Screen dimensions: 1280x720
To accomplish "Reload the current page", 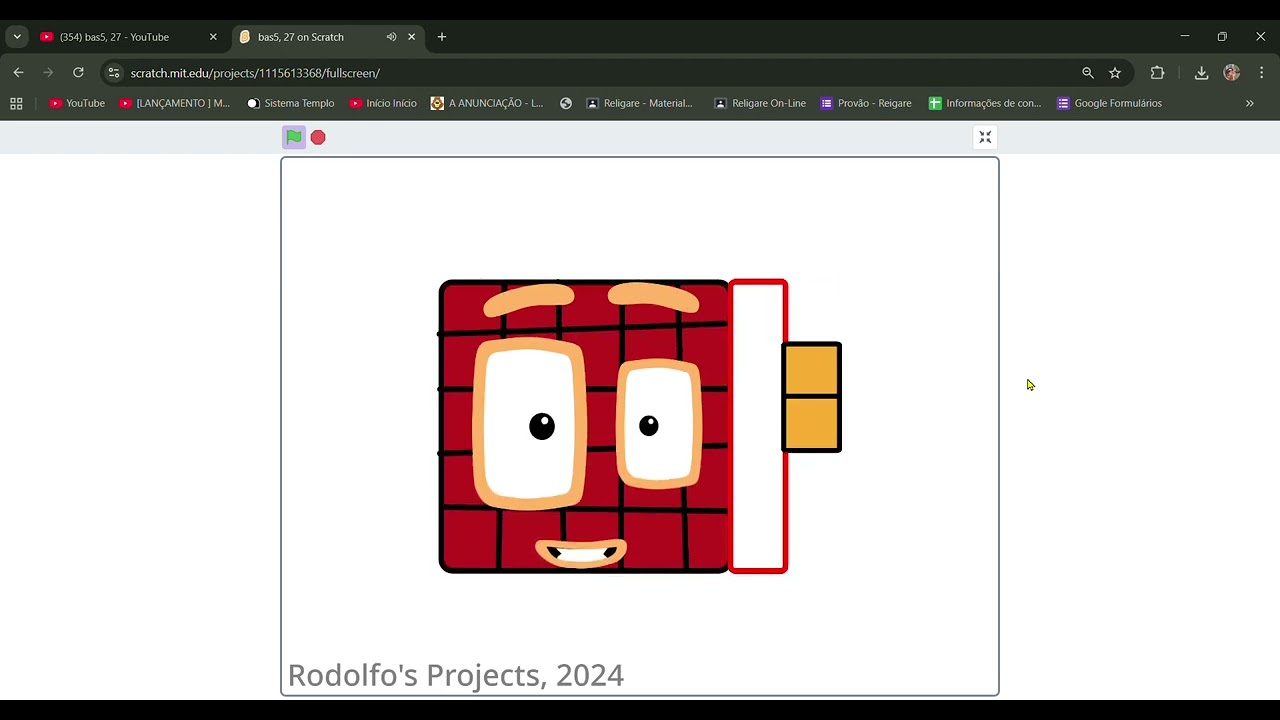I will 78,73.
